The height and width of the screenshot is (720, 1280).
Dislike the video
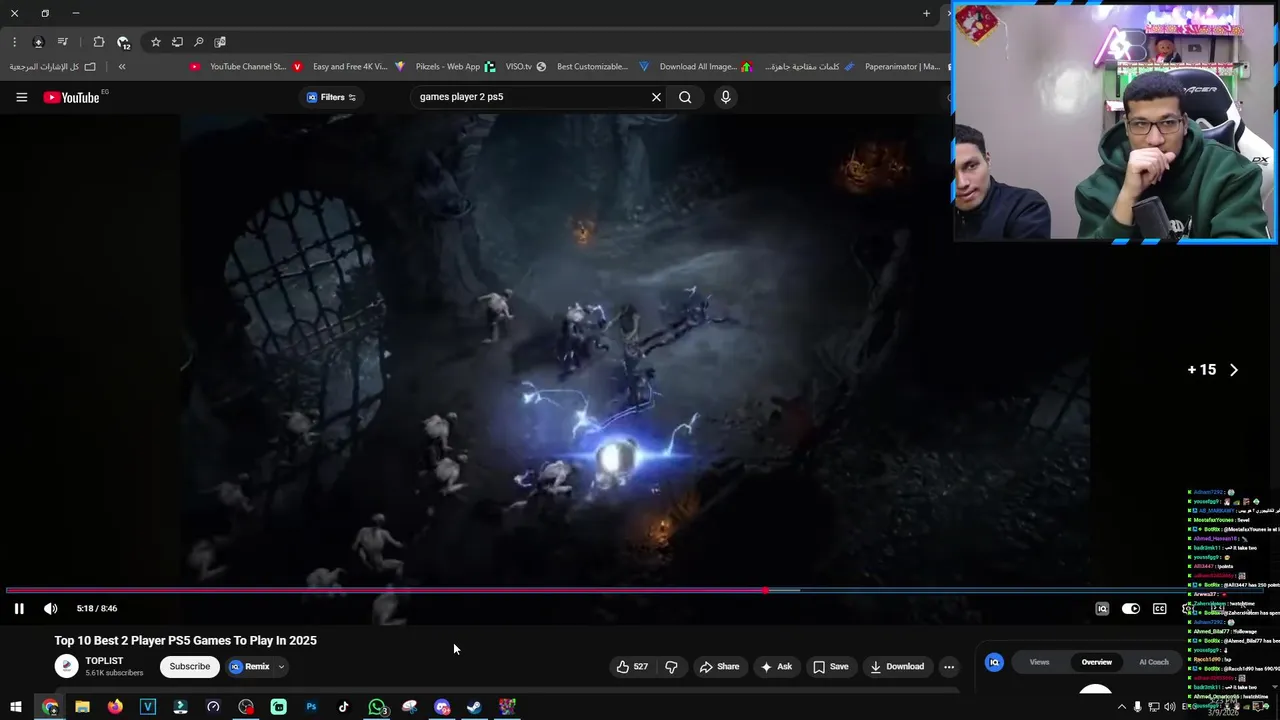(671, 666)
